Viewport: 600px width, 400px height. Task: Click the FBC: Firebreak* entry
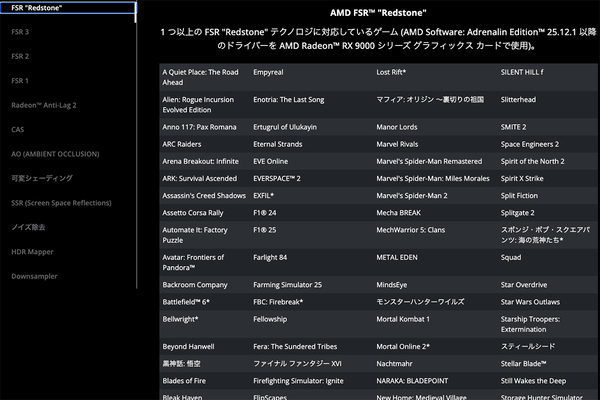click(278, 302)
